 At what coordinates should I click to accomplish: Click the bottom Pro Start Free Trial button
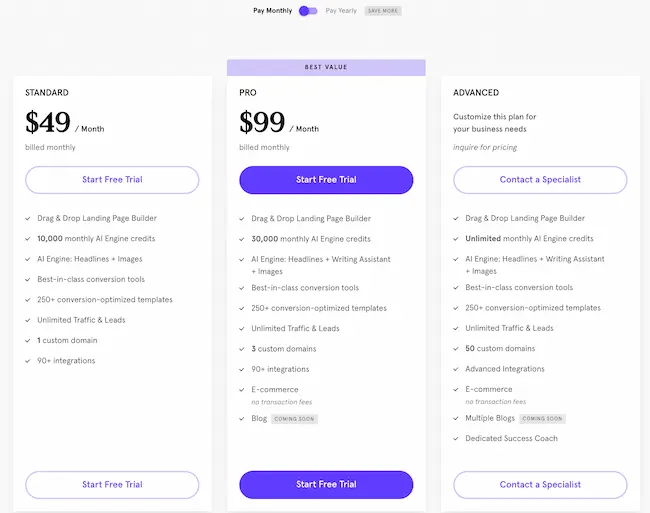pyautogui.click(x=326, y=485)
